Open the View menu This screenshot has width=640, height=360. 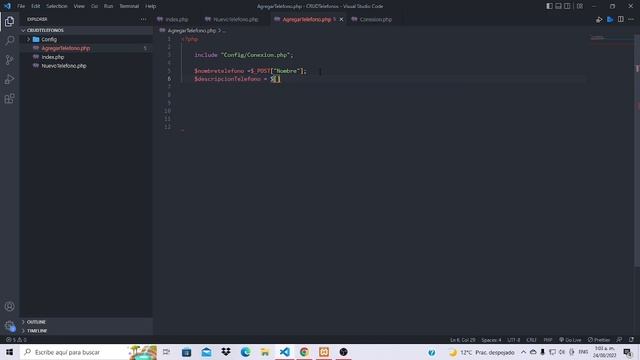tap(79, 6)
